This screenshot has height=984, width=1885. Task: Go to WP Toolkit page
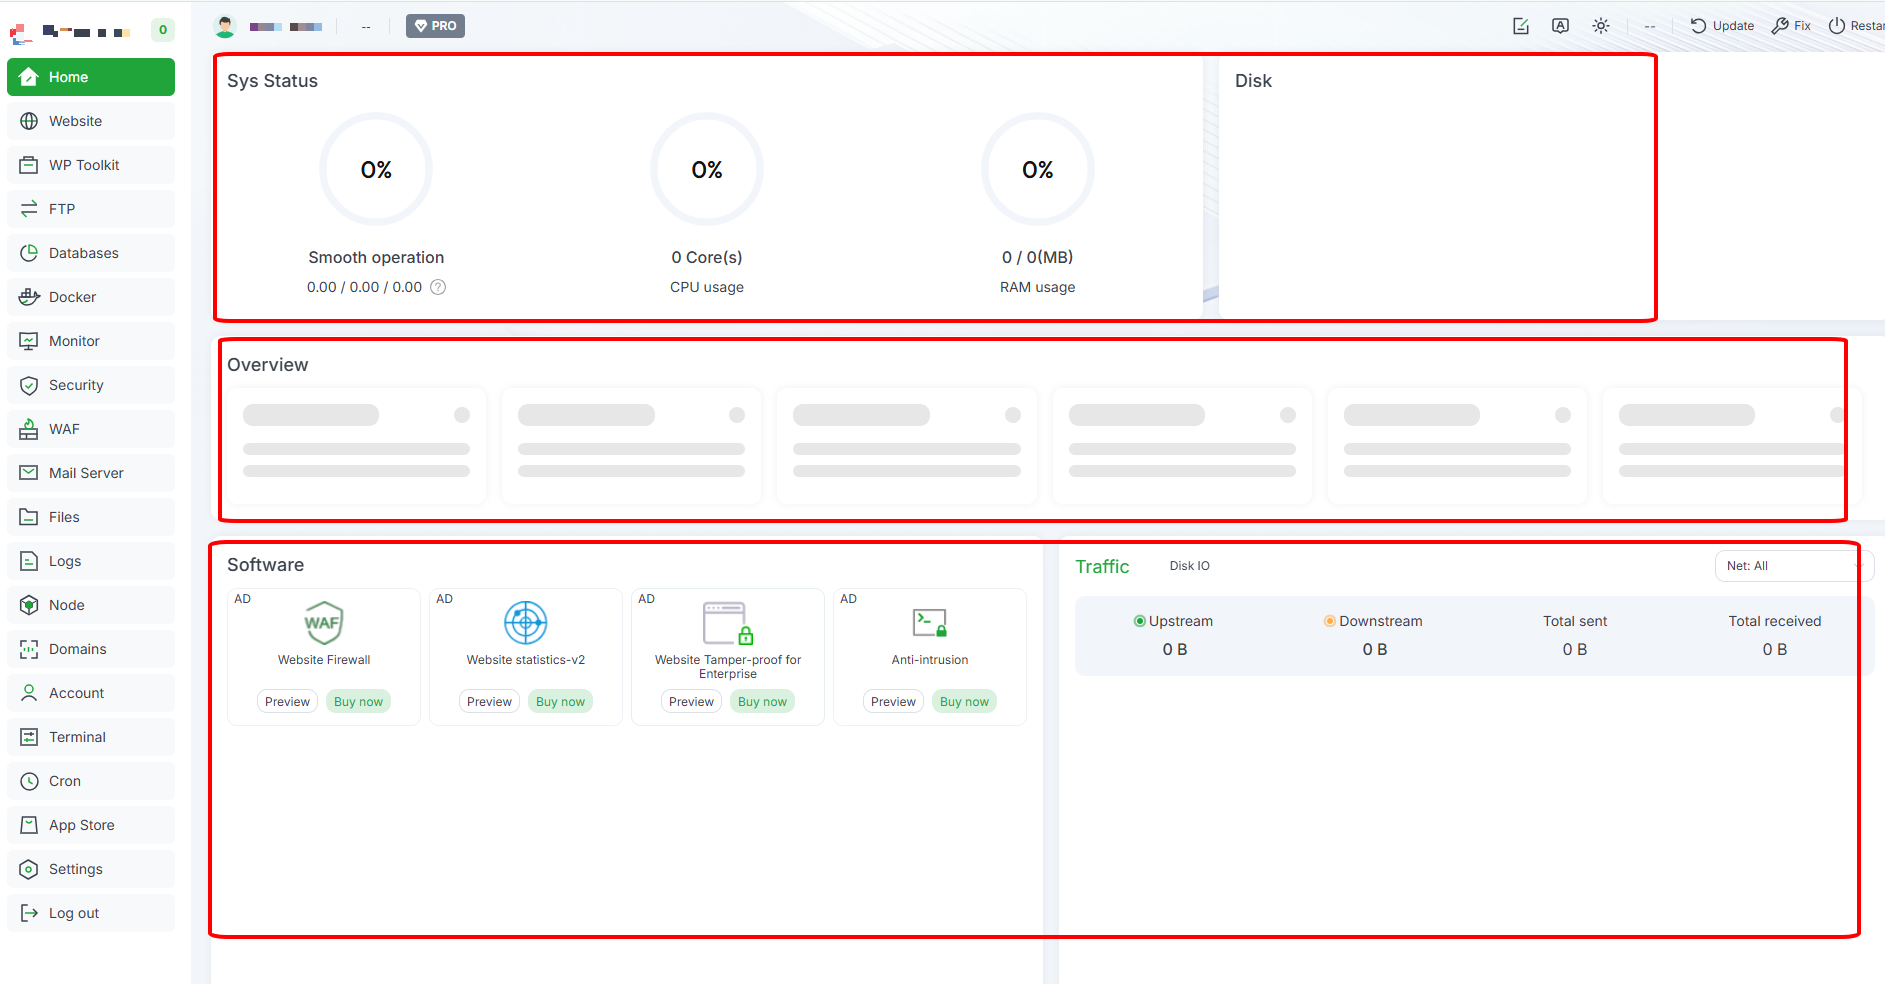pyautogui.click(x=91, y=165)
